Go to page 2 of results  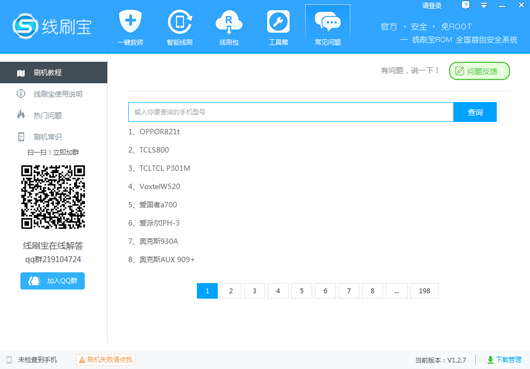pos(231,291)
